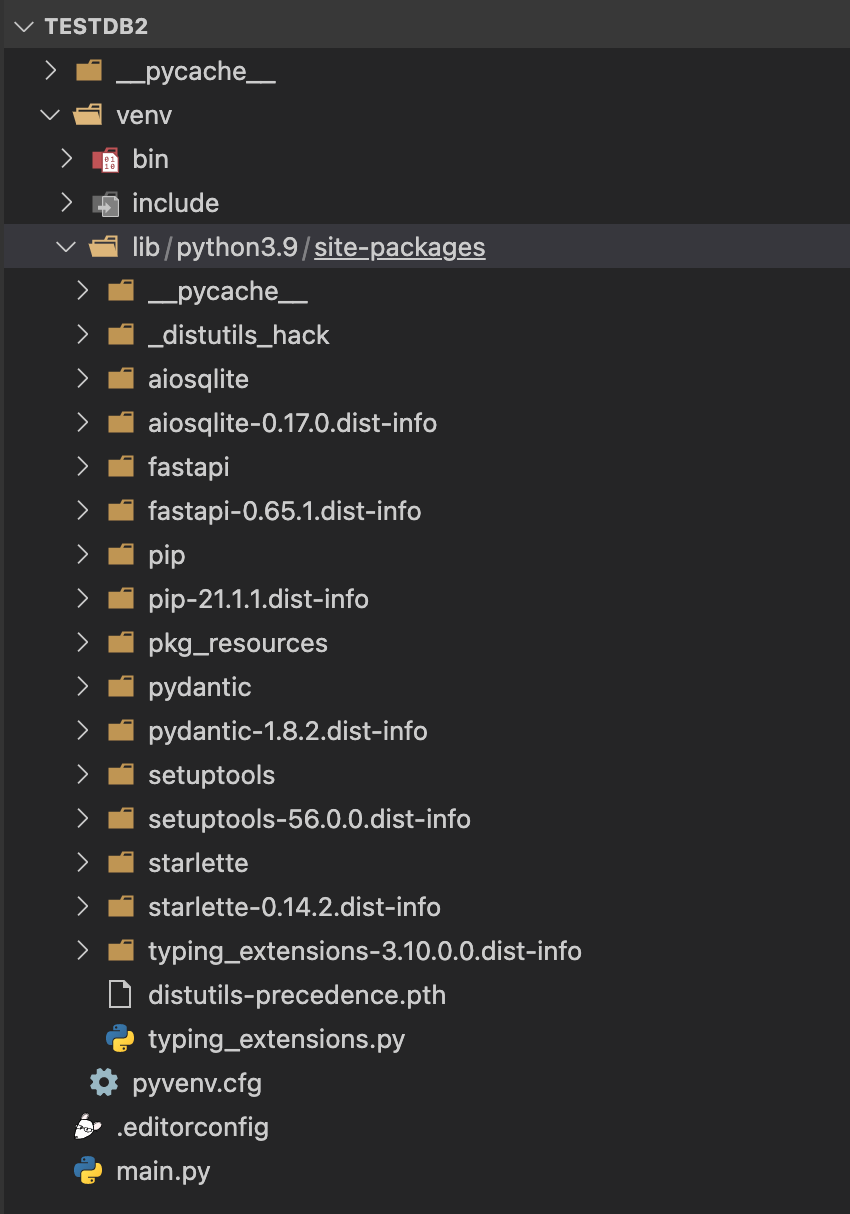Expand the aiosqlite folder
Screen dimensions: 850x1214
(x=82, y=378)
